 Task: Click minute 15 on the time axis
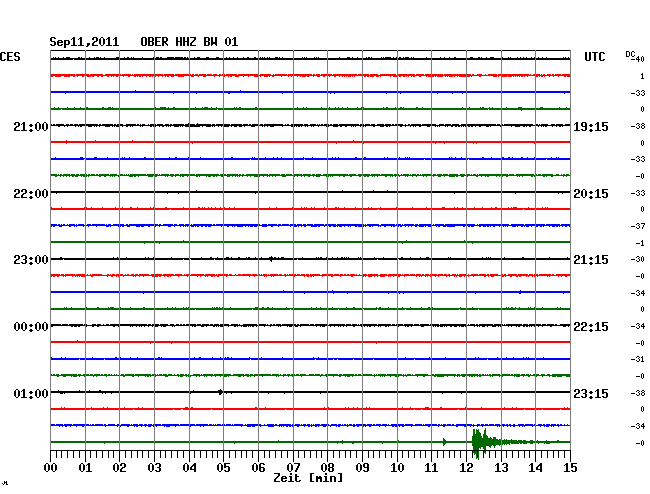570,467
